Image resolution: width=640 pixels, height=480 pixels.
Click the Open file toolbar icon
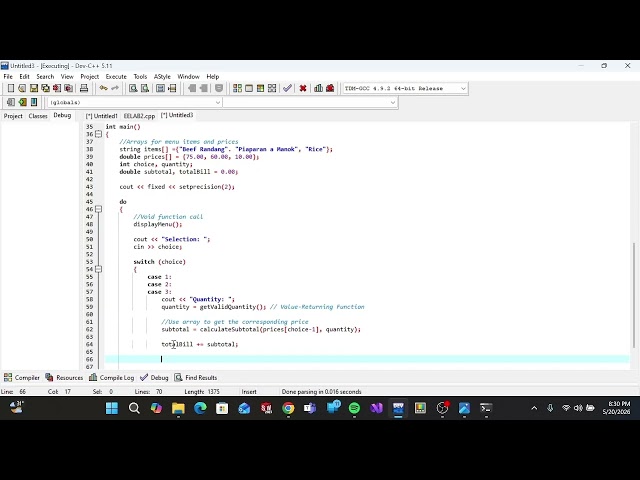[x=22, y=88]
